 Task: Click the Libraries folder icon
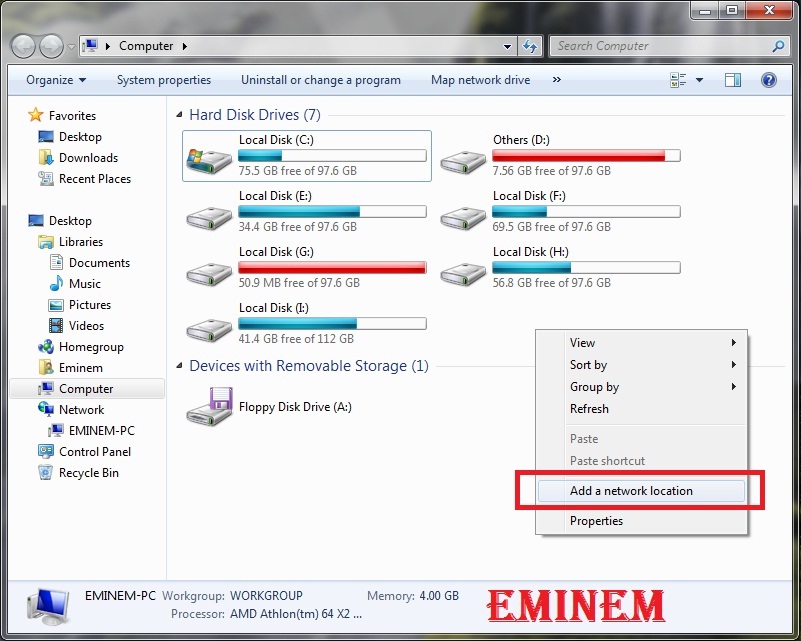[x=45, y=242]
